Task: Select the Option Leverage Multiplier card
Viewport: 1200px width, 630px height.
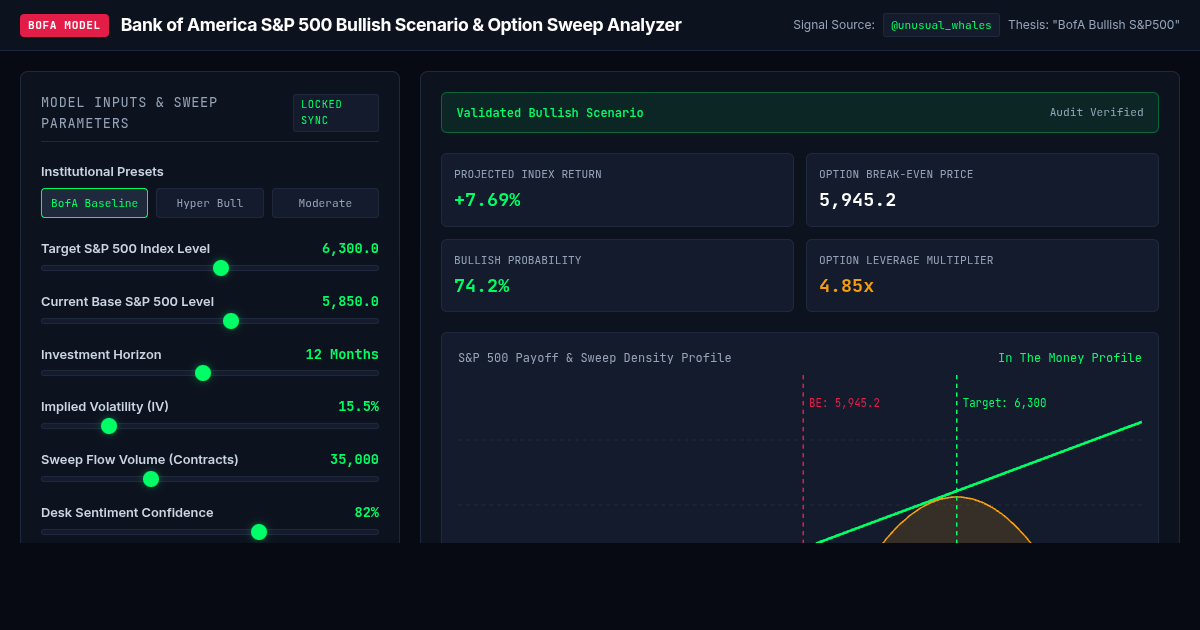Action: (982, 276)
